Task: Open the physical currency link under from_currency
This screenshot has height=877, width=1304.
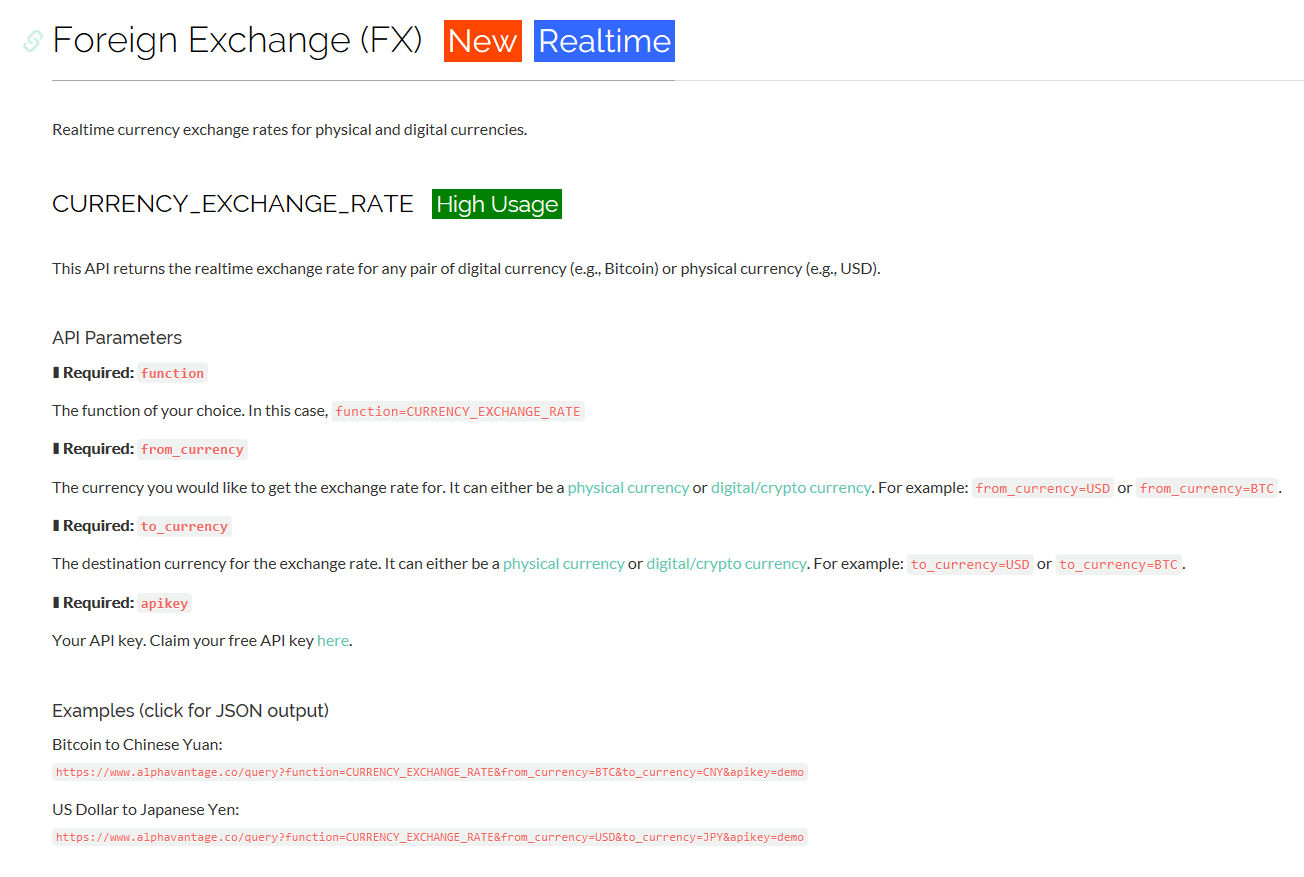Action: [x=628, y=488]
